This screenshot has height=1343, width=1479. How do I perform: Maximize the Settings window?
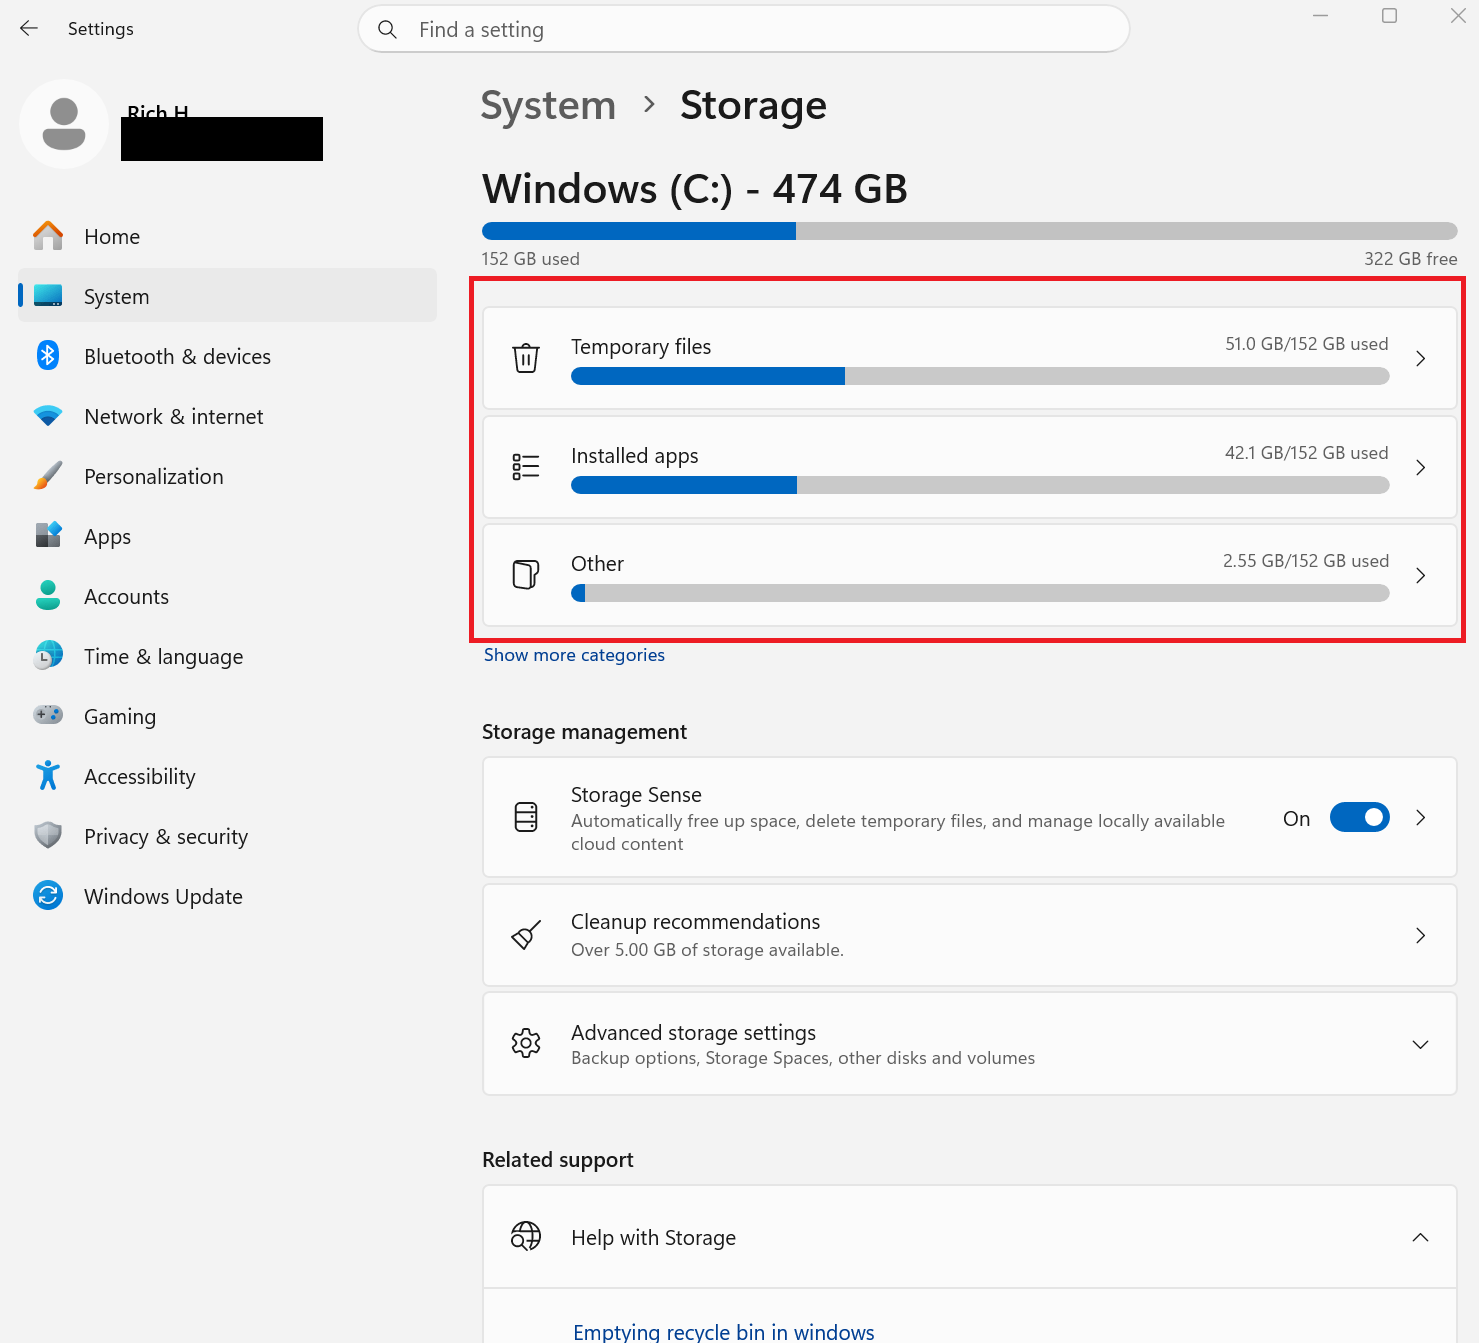point(1389,16)
